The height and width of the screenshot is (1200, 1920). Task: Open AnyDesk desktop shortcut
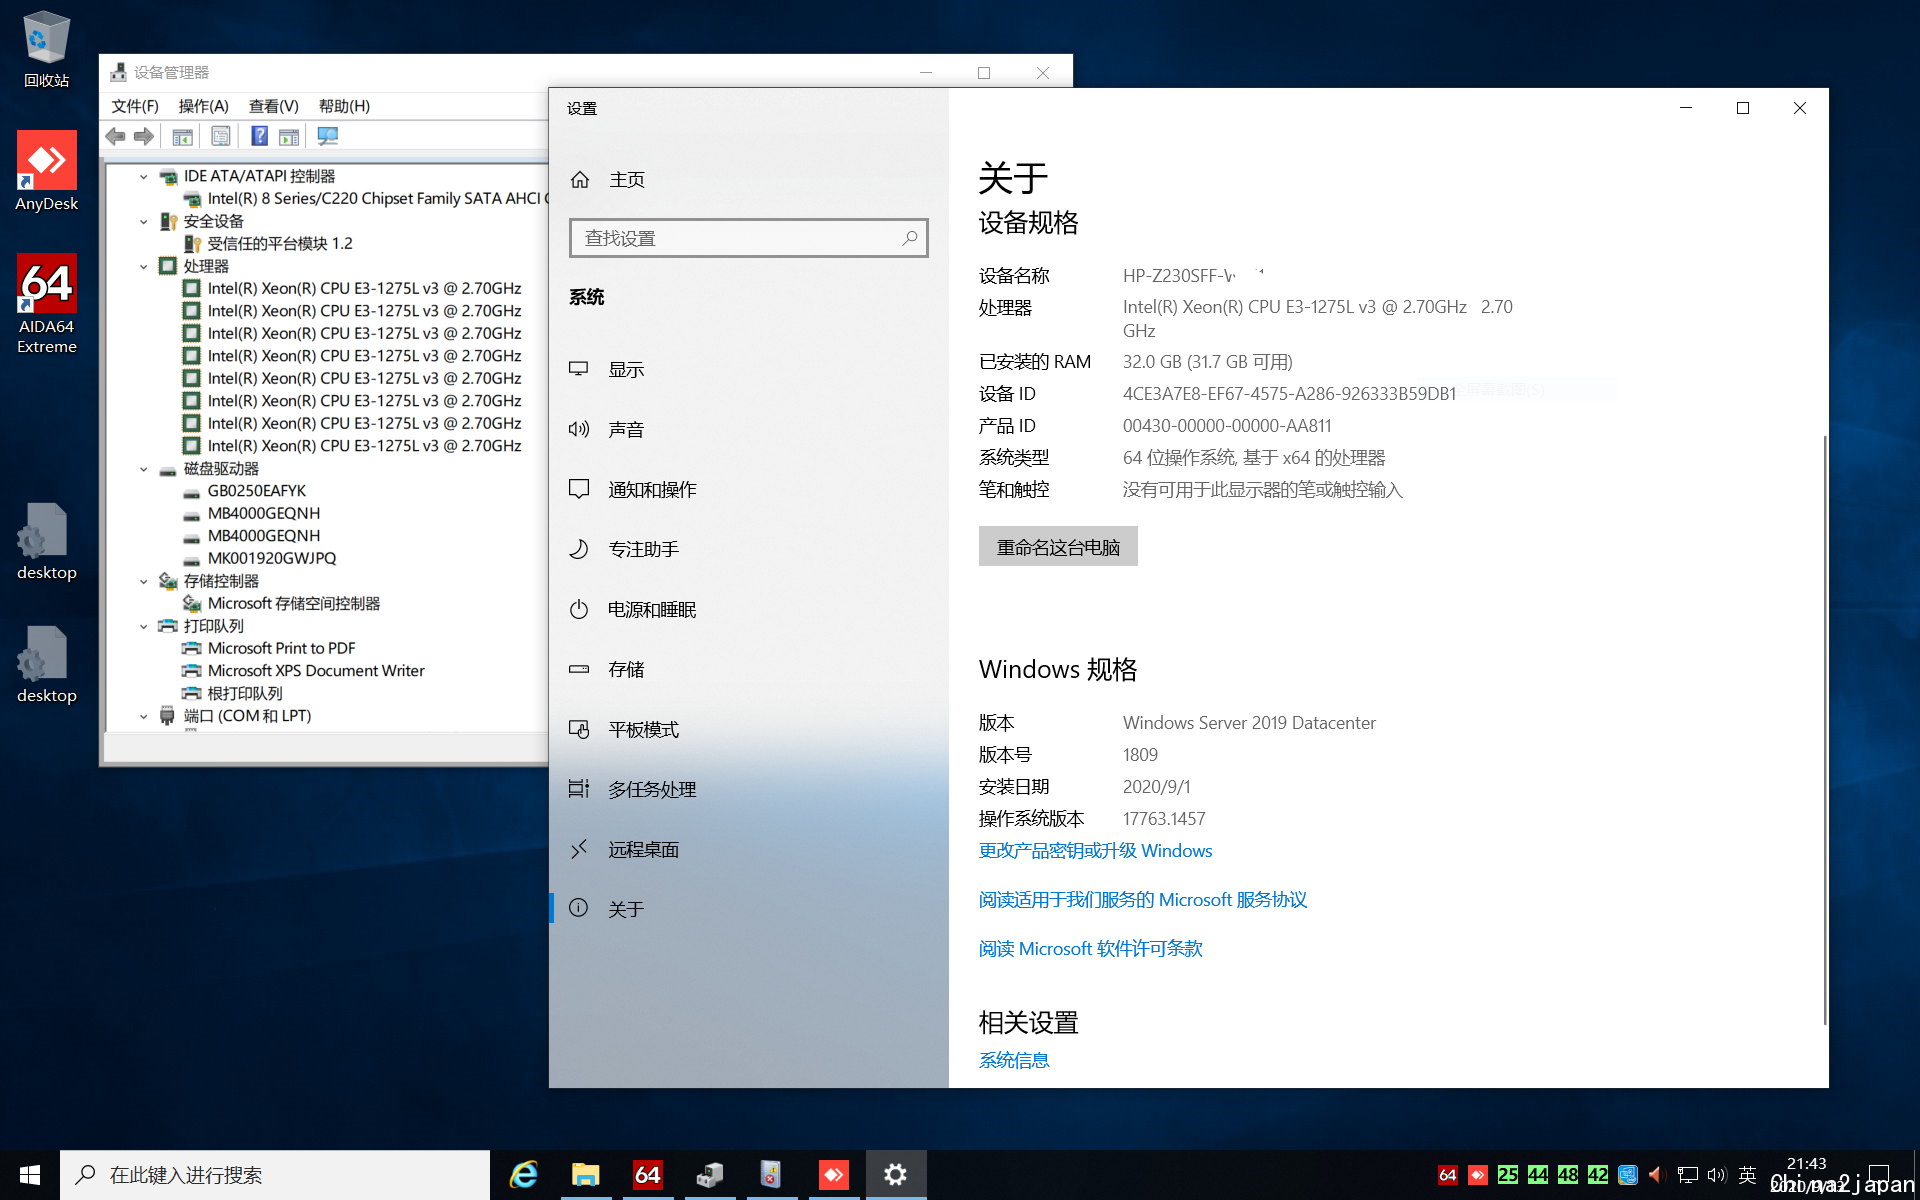coord(47,171)
